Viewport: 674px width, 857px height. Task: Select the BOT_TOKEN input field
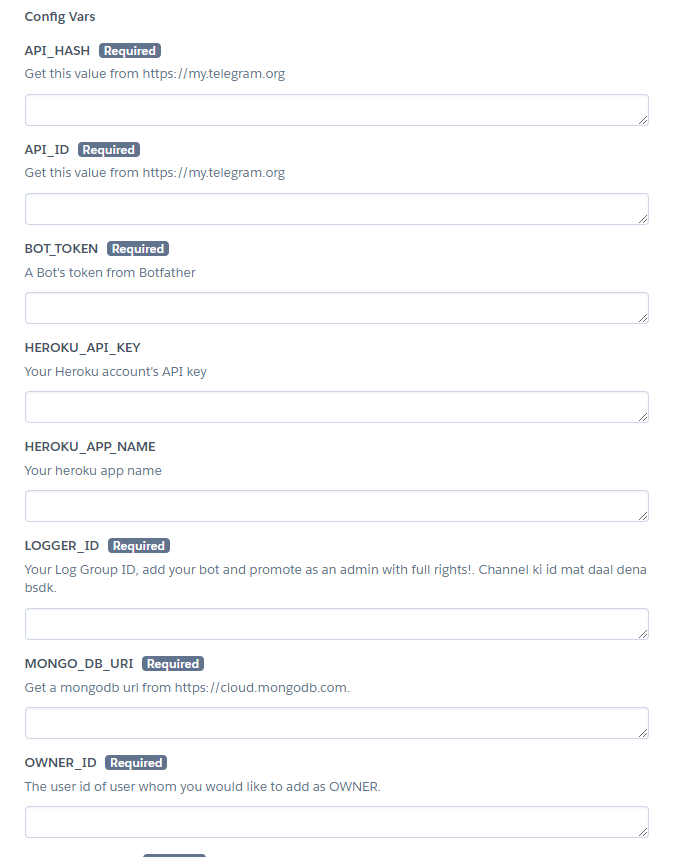click(336, 308)
